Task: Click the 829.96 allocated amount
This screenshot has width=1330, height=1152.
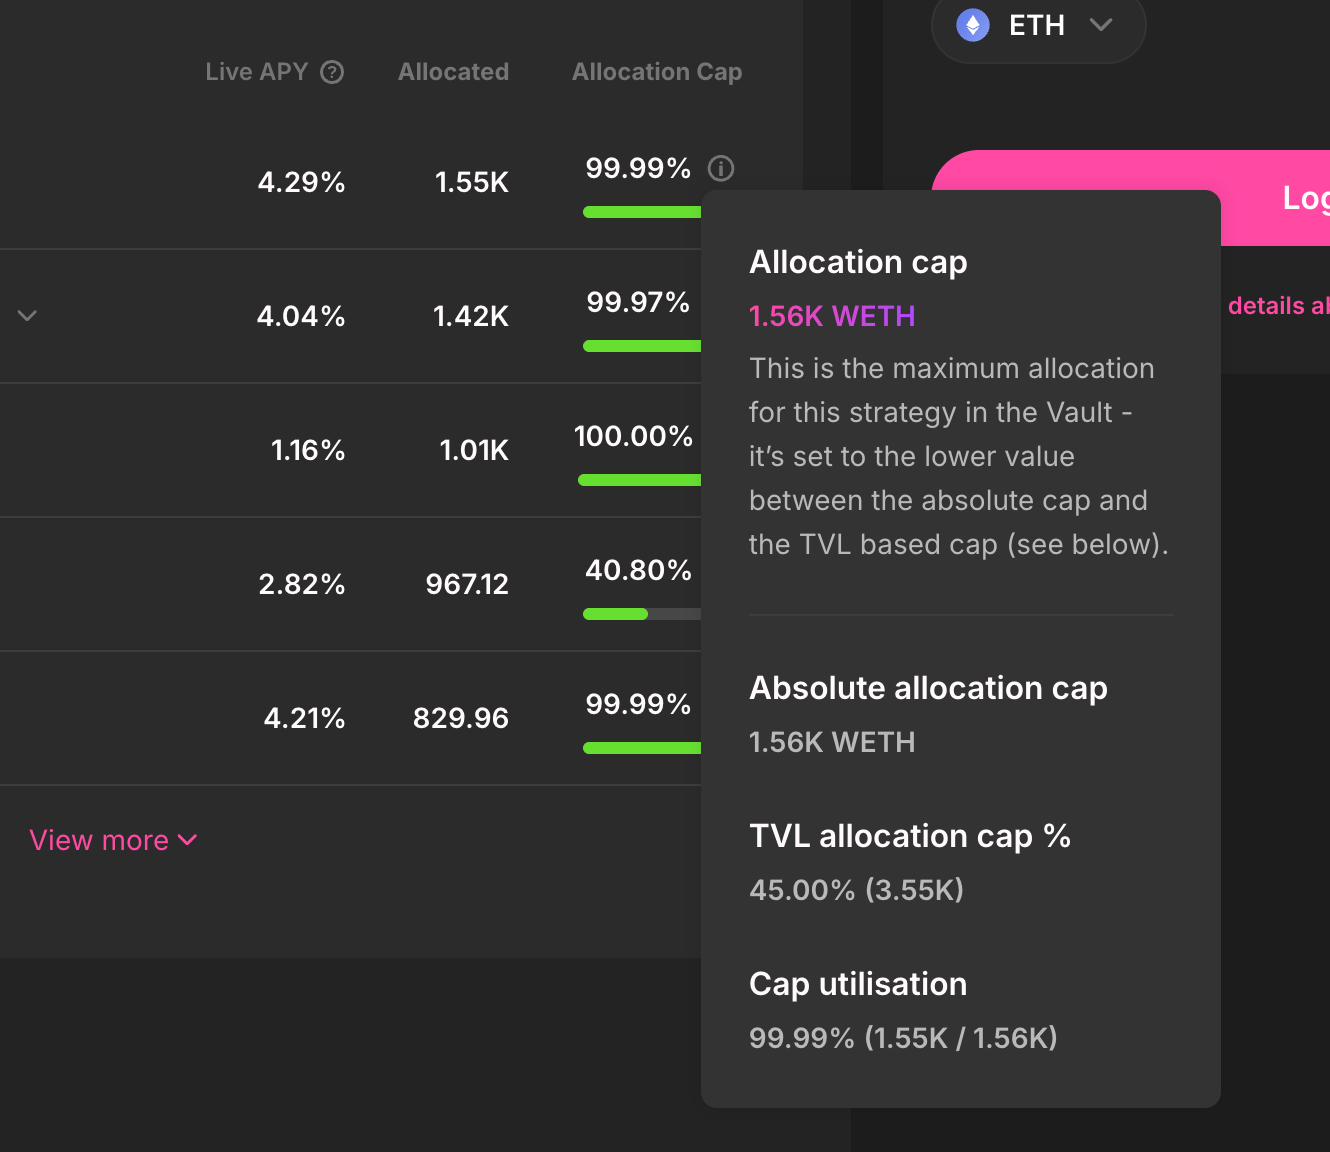Action: [x=460, y=718]
